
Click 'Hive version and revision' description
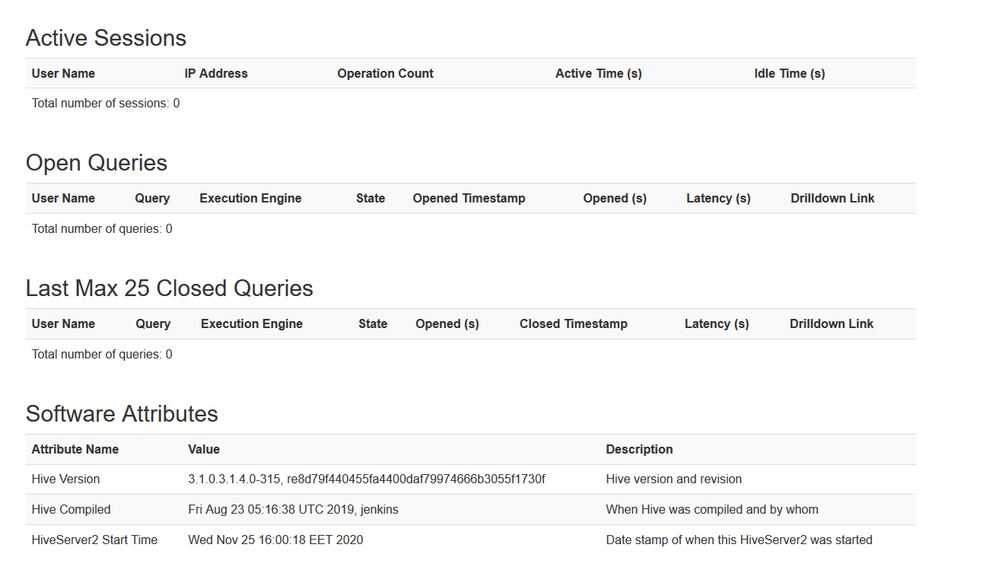(x=673, y=479)
